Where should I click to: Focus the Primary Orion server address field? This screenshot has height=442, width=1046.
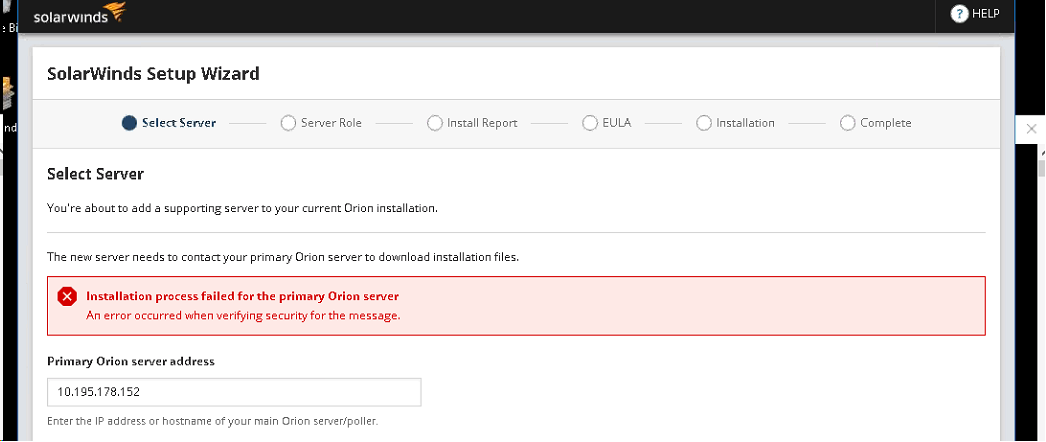pos(234,392)
